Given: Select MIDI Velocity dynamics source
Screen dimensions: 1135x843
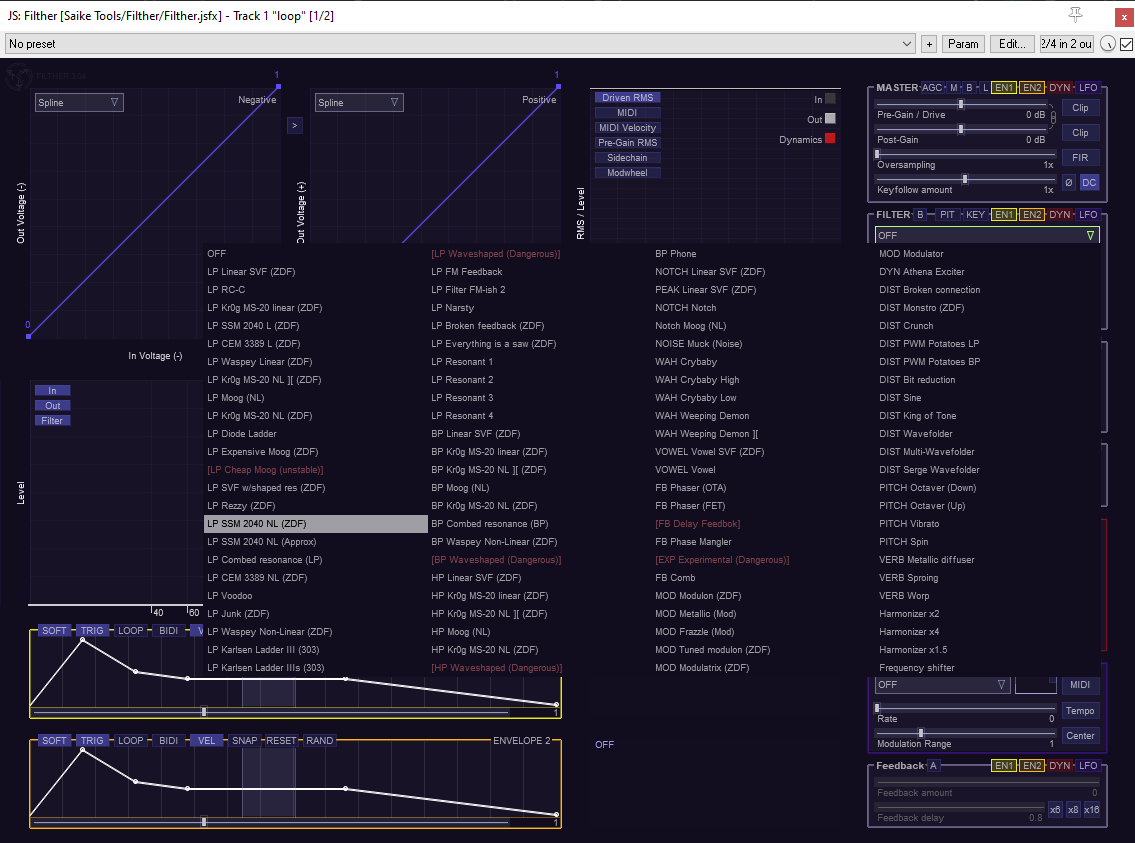Looking at the screenshot, I should [x=628, y=128].
